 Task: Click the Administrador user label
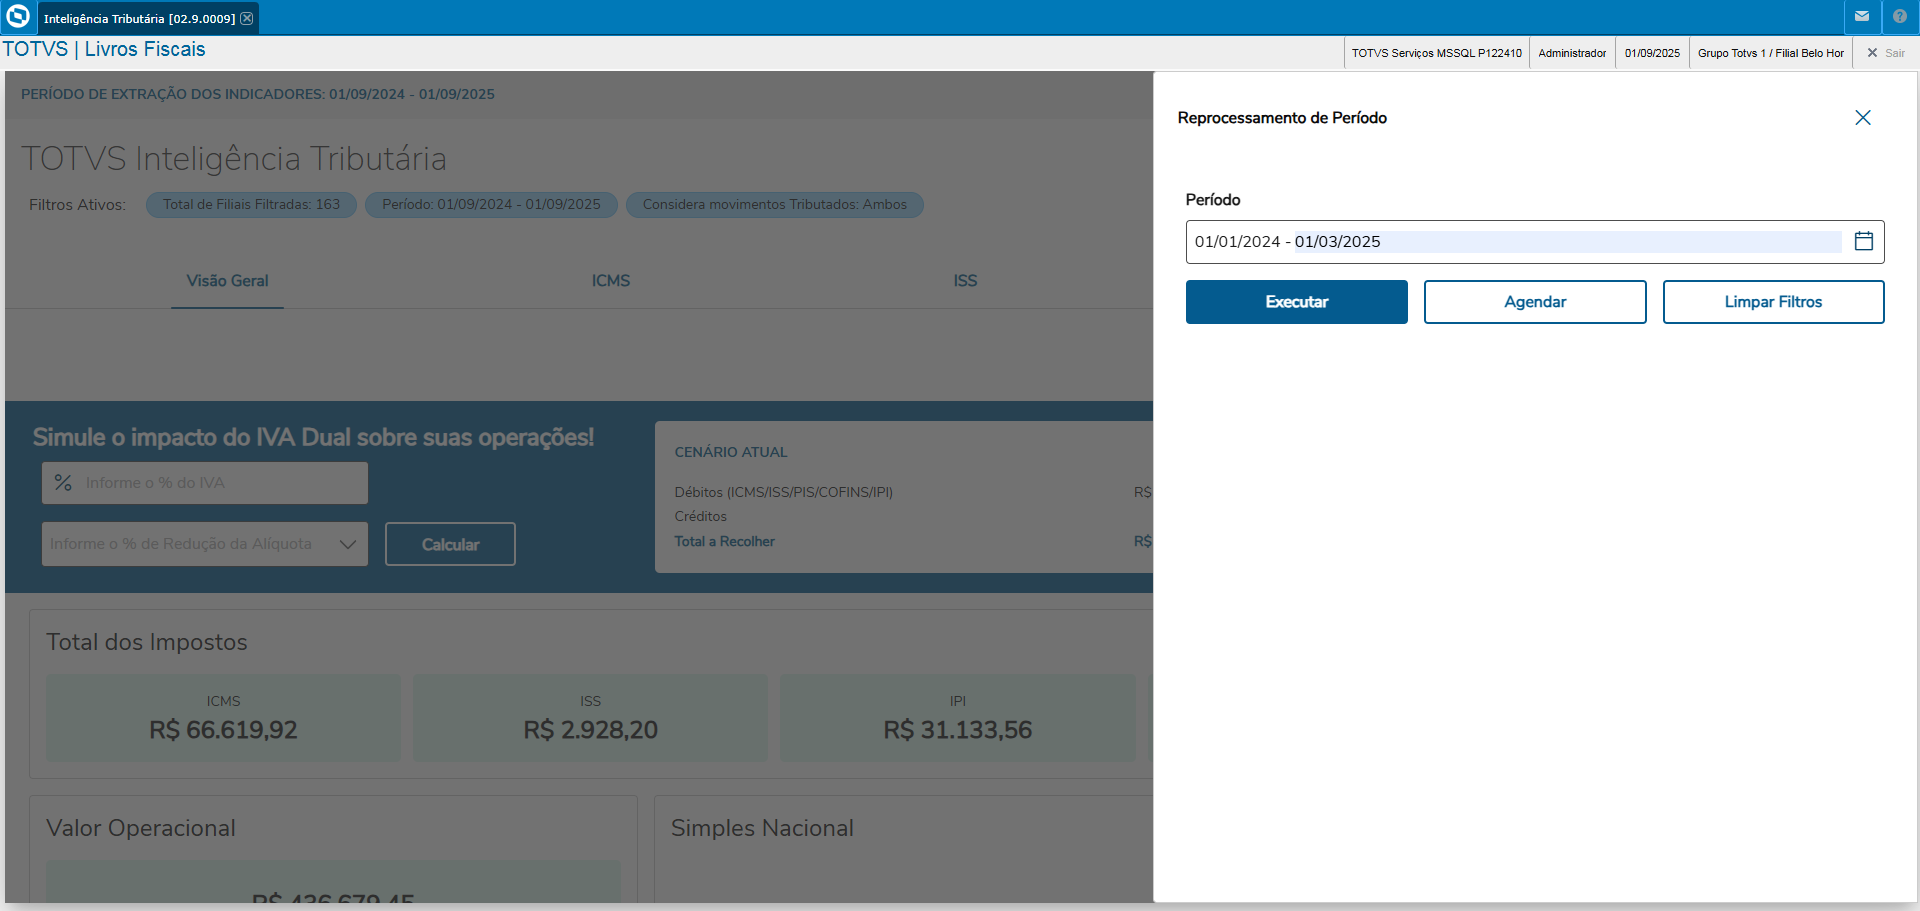click(x=1572, y=53)
